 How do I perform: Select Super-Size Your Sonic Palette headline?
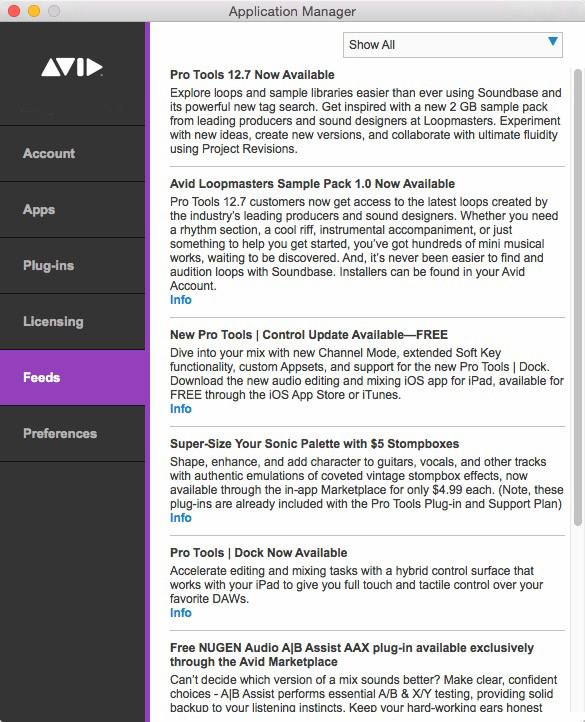314,444
